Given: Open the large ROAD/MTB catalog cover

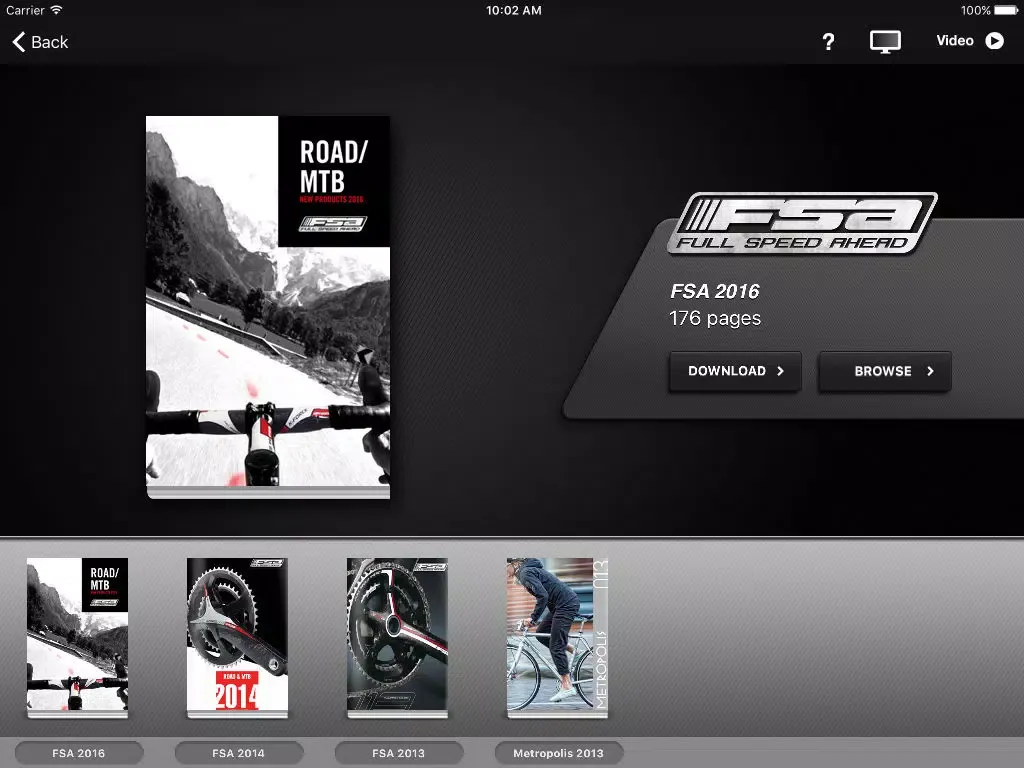Looking at the screenshot, I should [x=268, y=307].
